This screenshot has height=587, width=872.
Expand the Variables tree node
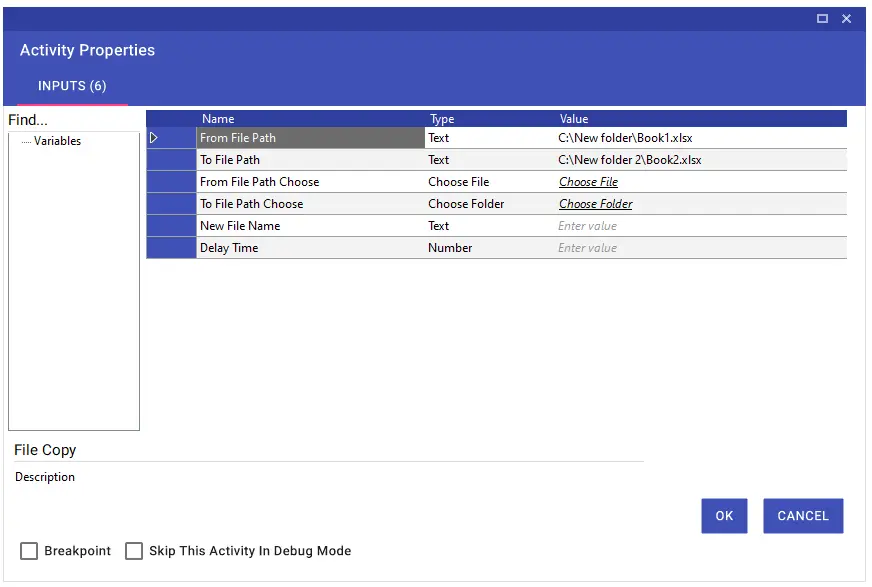[57, 141]
